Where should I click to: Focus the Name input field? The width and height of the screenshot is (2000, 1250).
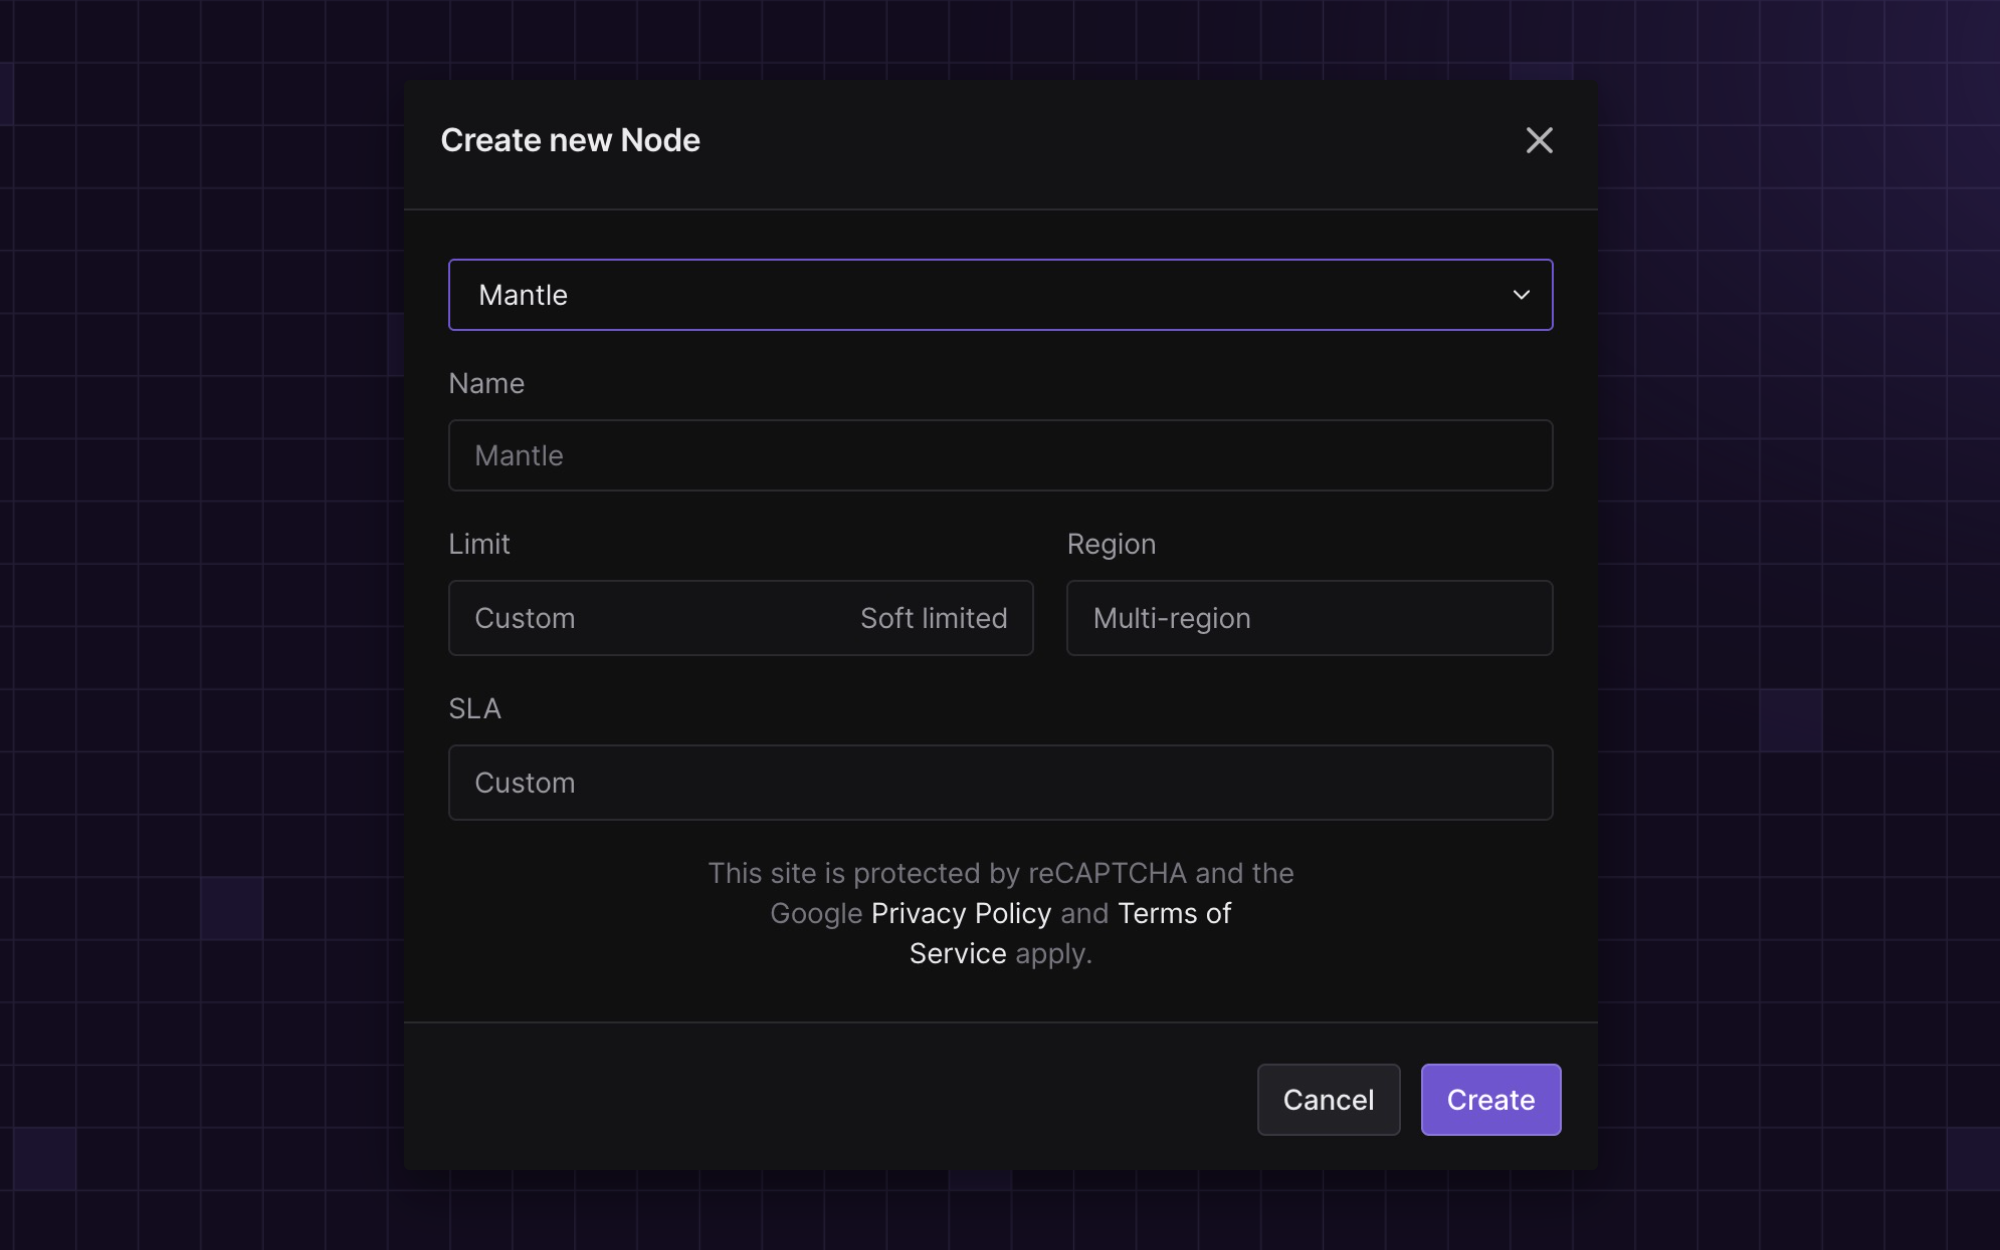click(x=1000, y=456)
